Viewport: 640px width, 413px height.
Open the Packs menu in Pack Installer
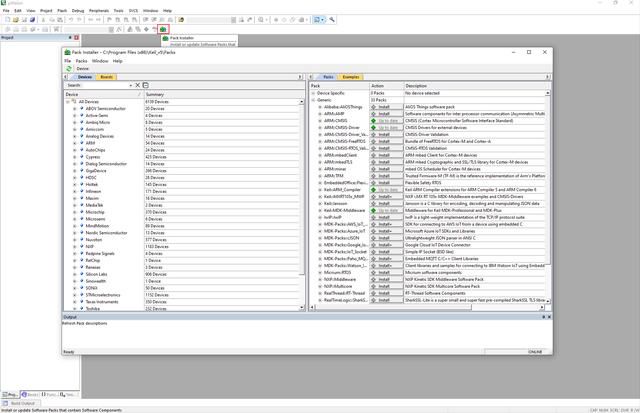point(82,61)
